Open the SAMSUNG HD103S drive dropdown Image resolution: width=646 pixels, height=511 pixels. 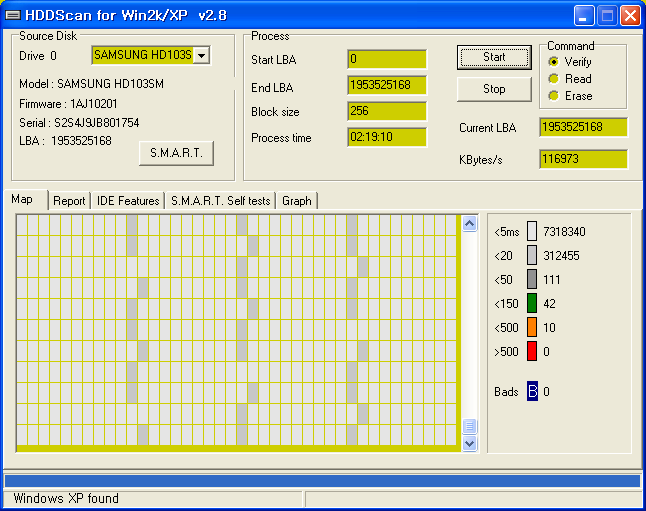coord(201,55)
